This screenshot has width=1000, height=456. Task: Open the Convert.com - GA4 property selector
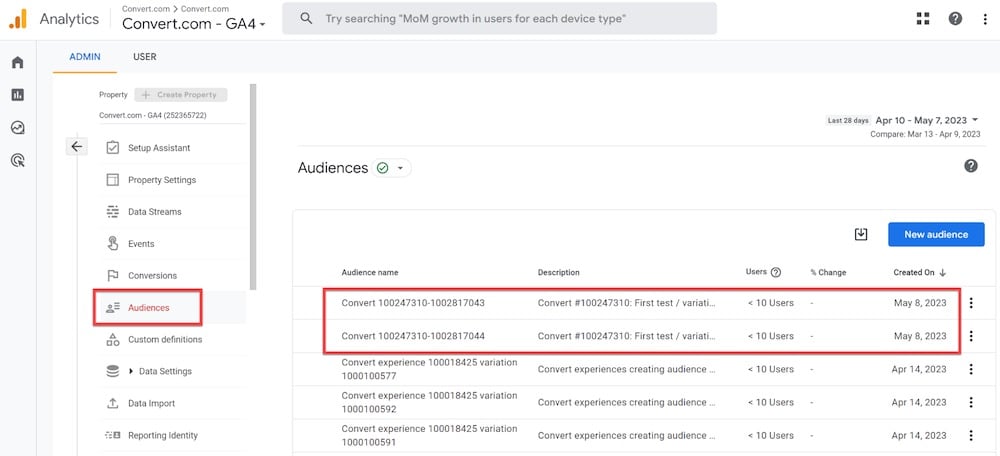194,24
